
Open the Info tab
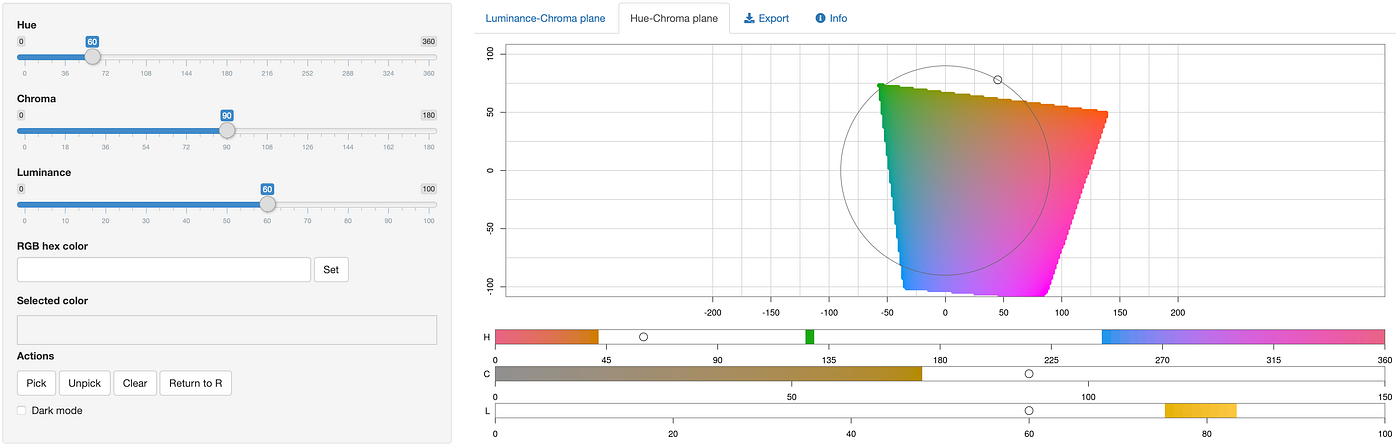click(831, 18)
